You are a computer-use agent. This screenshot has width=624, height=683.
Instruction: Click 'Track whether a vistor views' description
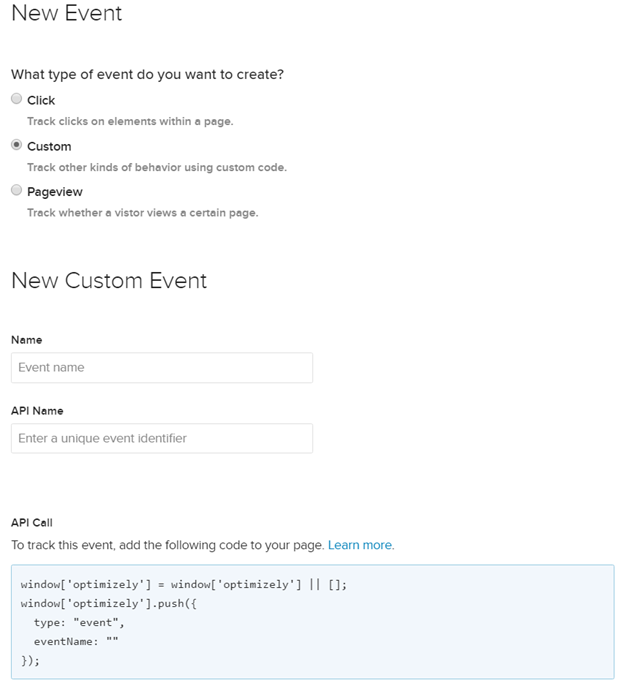142,213
